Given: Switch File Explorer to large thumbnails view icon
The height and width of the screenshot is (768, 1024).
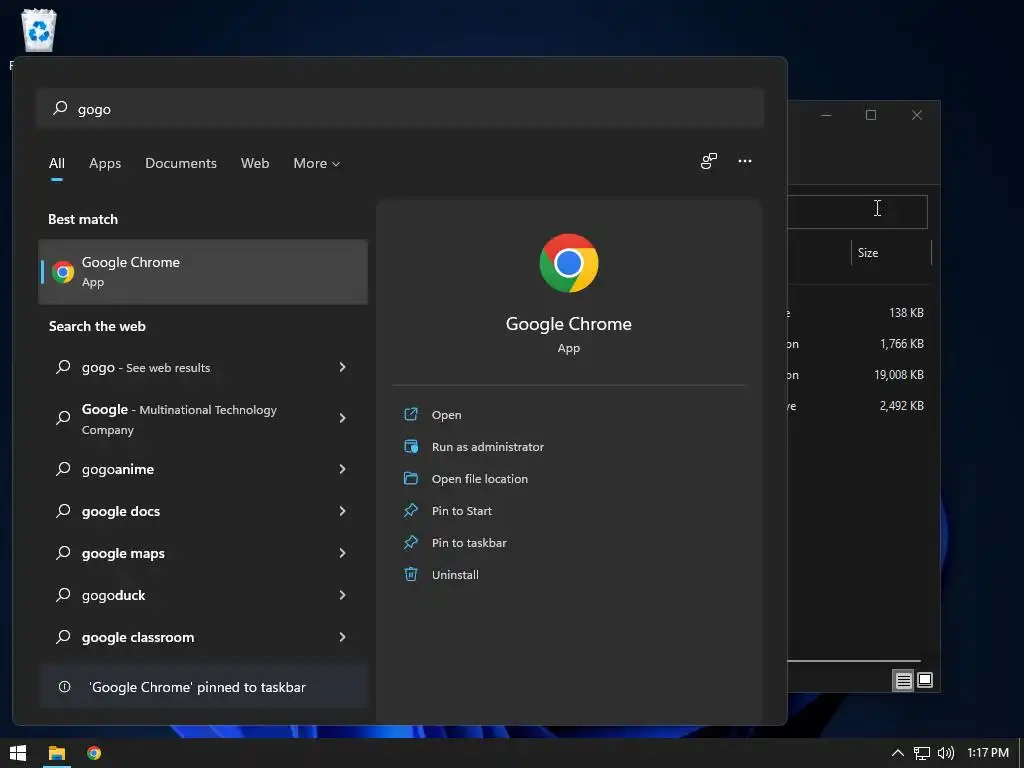Looking at the screenshot, I should coord(925,680).
